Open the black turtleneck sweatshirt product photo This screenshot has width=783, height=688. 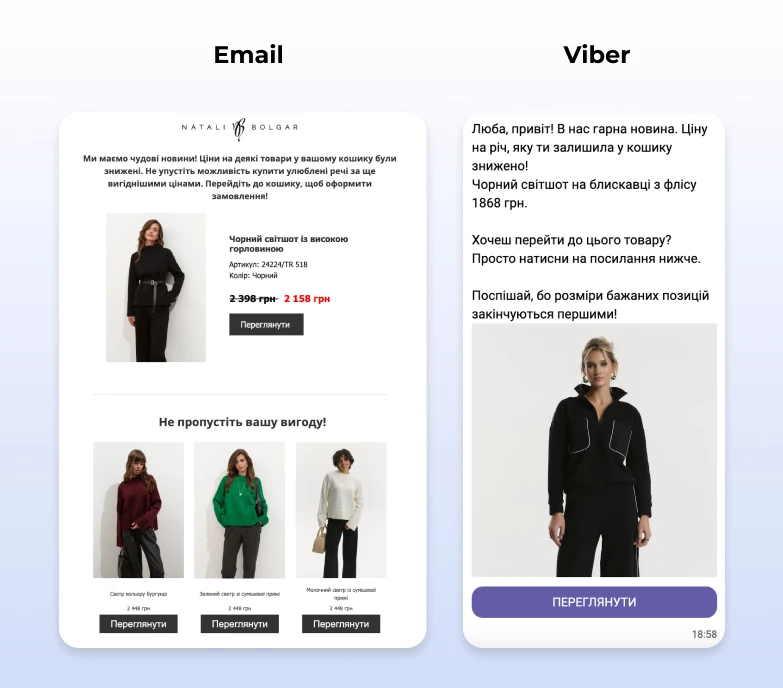[156, 288]
